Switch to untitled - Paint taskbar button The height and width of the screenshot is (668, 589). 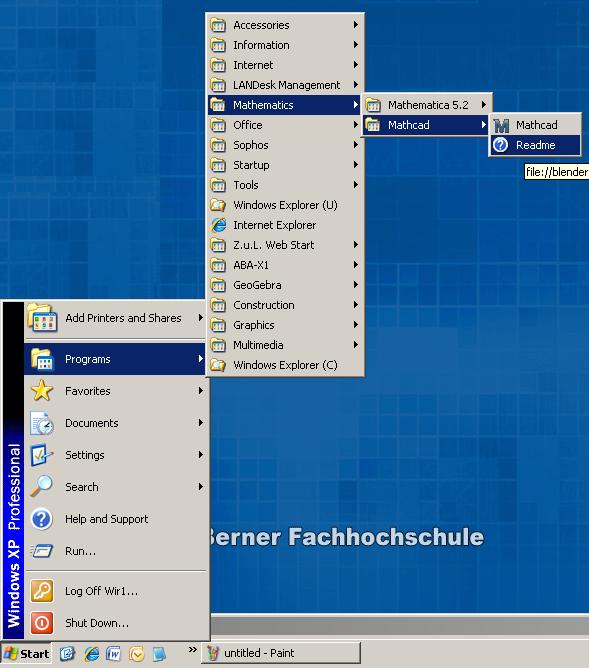coord(281,653)
